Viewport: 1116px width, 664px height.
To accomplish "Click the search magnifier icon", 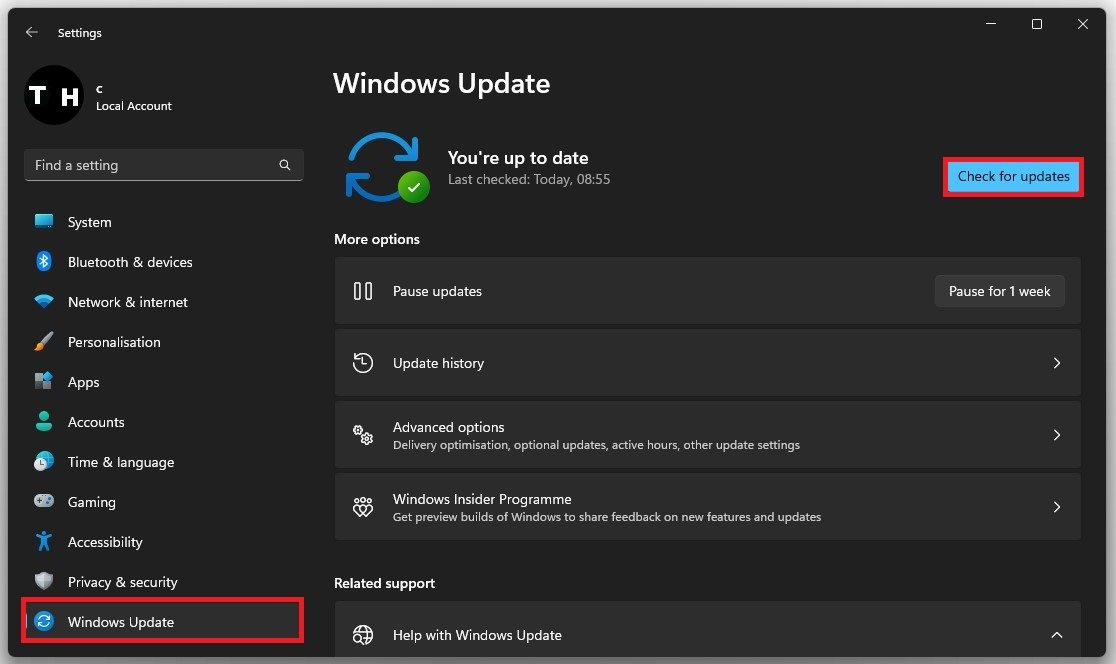I will 285,165.
